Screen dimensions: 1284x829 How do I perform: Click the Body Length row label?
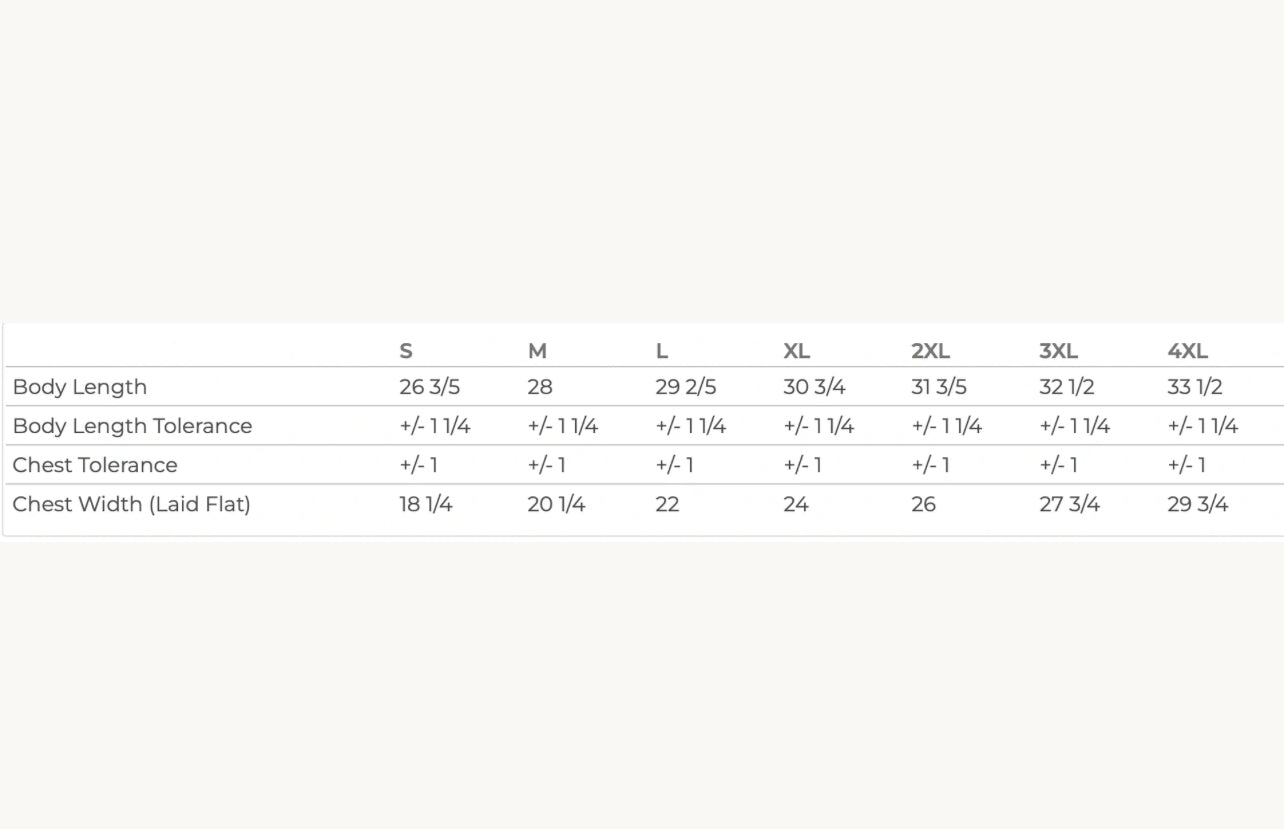coord(80,387)
